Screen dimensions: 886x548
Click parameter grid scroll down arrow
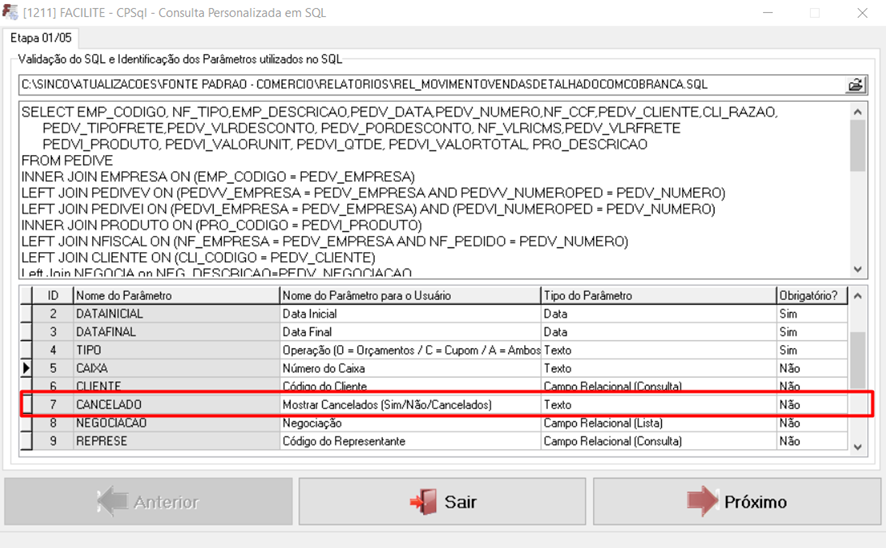click(x=858, y=447)
